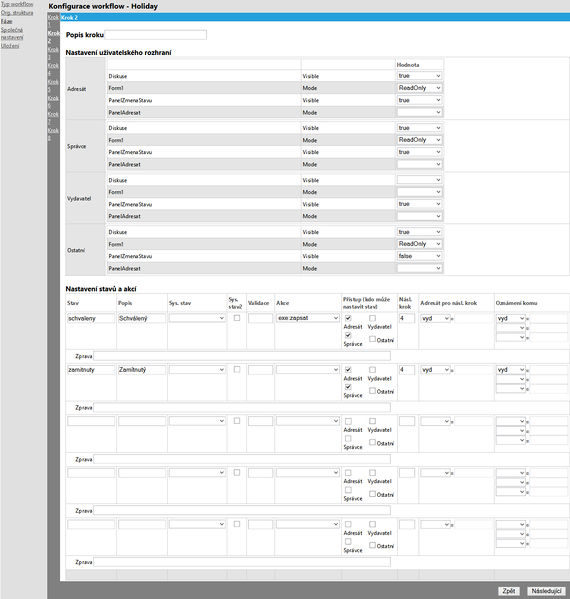Click the empty Stav field in third state row
The width and height of the screenshot is (570, 599).
coord(91,421)
